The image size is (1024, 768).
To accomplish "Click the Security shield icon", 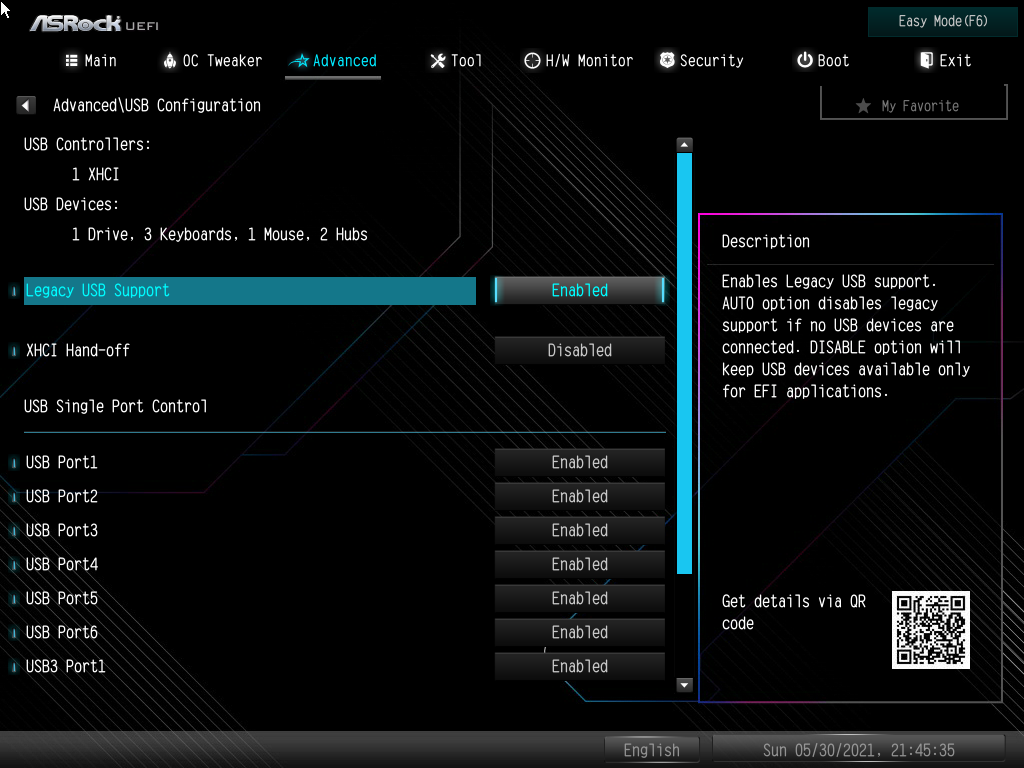I will pos(667,60).
